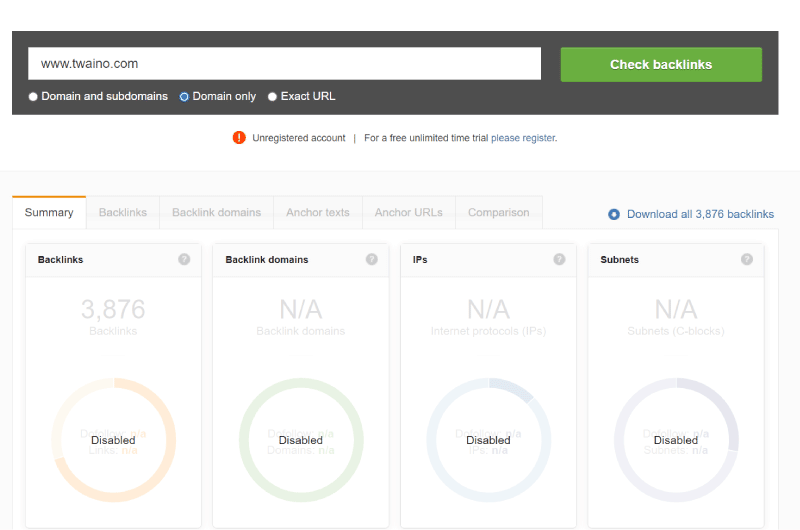Screen dimensions: 800x530
Task: Click the Backlinks card title
Action: tap(60, 260)
